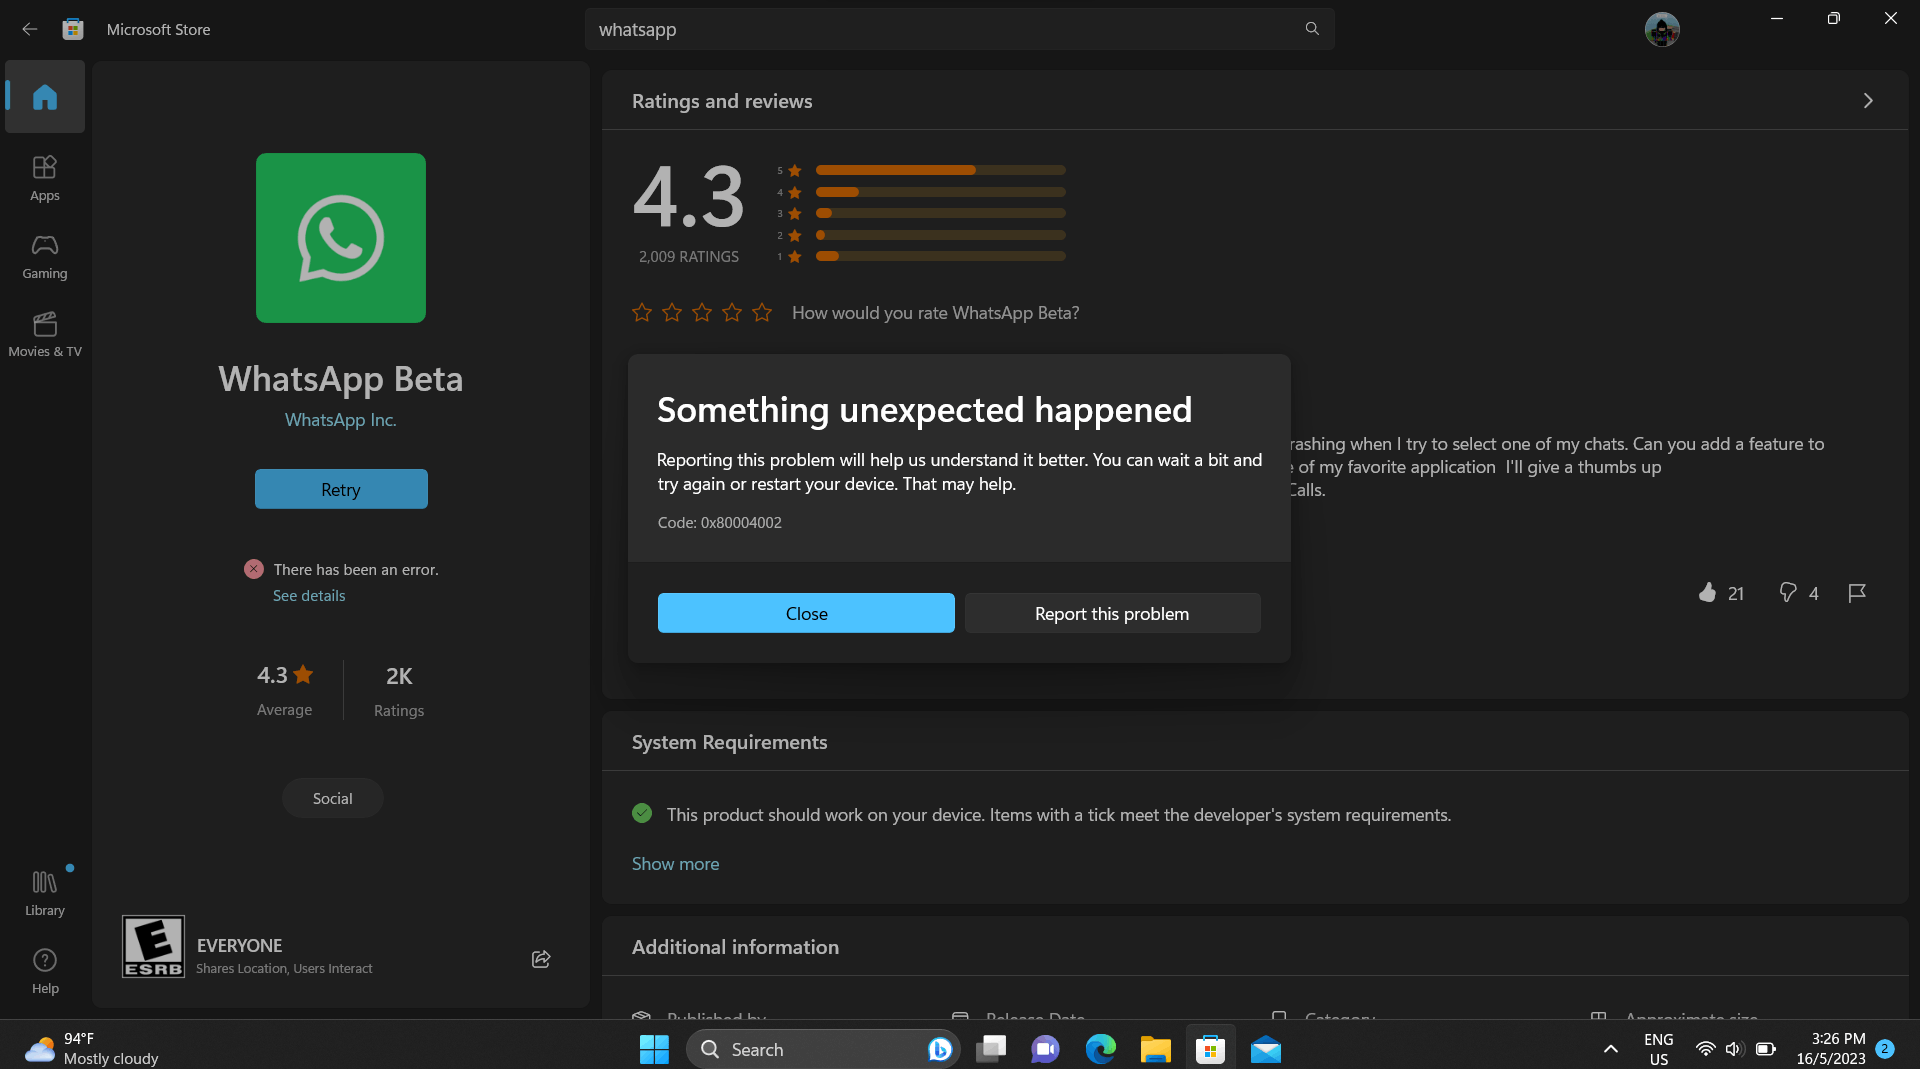This screenshot has width=1920, height=1069.
Task: Click the 2,009 RATINGS count
Action: (689, 257)
